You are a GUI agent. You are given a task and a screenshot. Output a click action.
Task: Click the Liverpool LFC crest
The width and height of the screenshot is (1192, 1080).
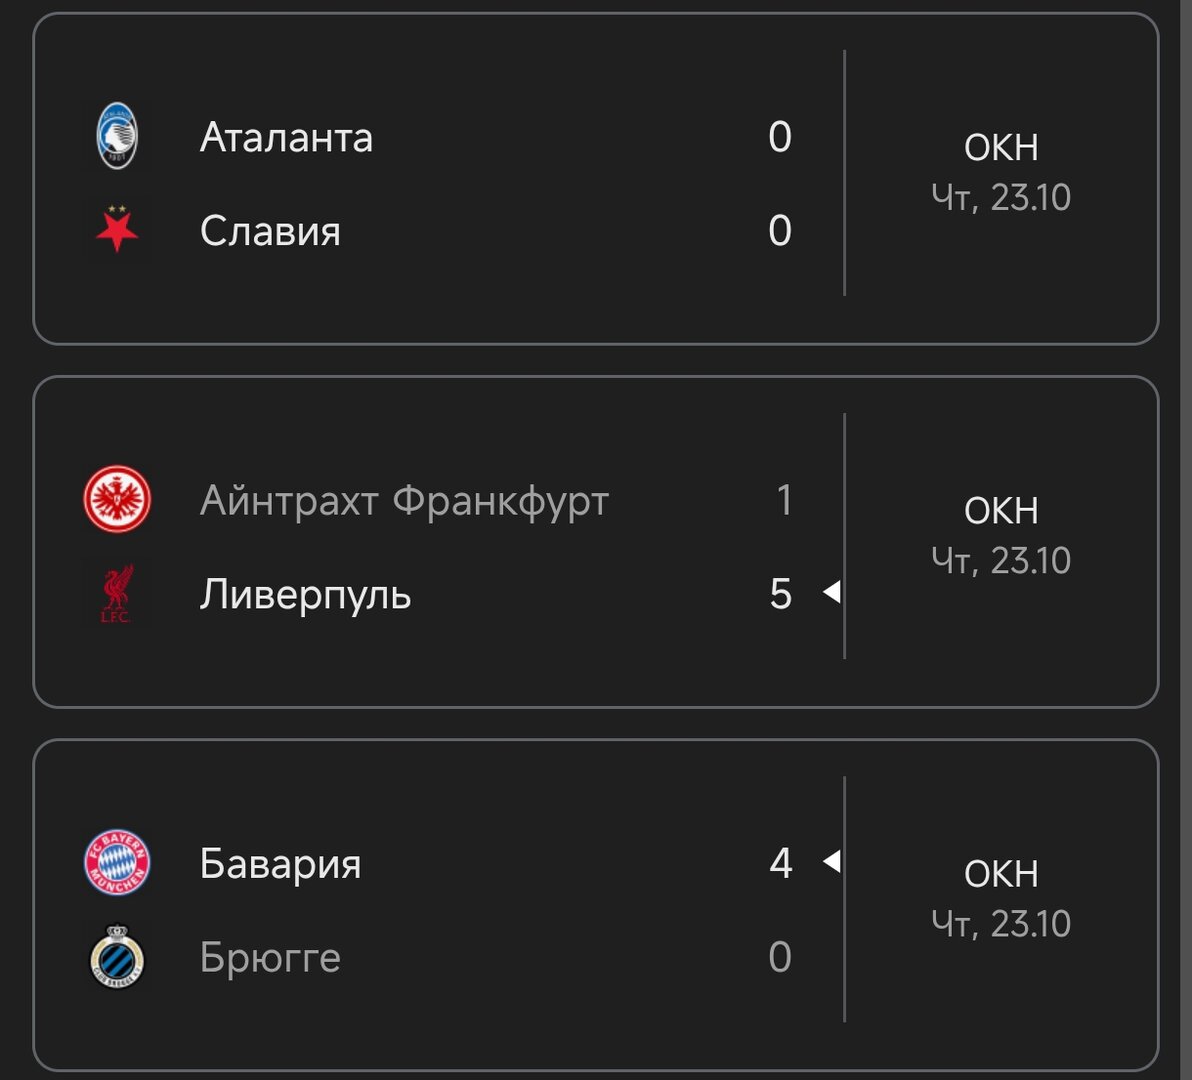click(117, 594)
